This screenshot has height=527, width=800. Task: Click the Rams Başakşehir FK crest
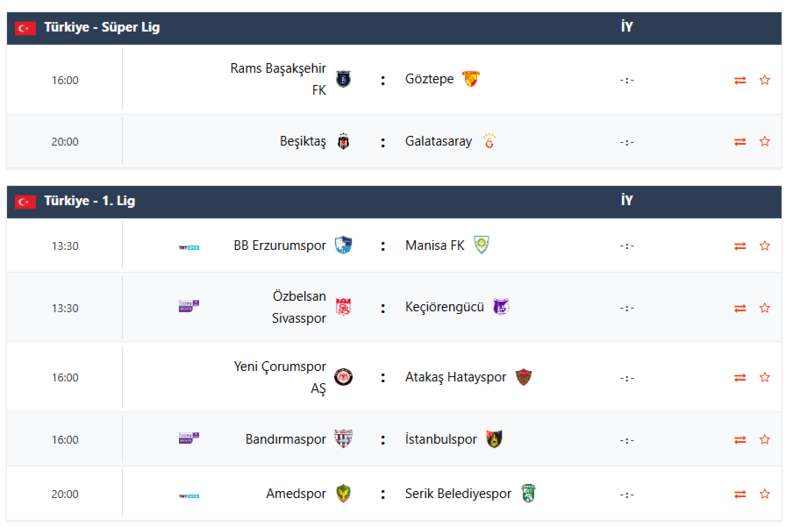coord(344,79)
